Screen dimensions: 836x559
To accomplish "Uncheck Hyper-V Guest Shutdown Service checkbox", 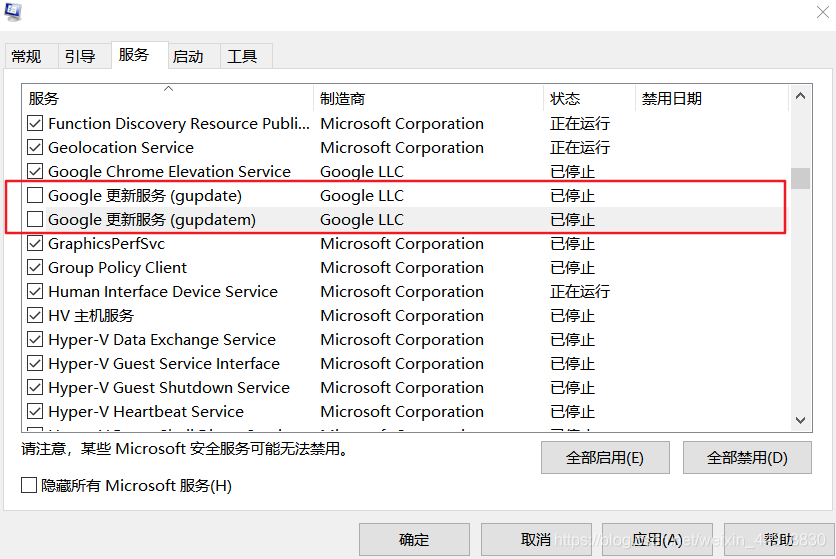I will (35, 388).
